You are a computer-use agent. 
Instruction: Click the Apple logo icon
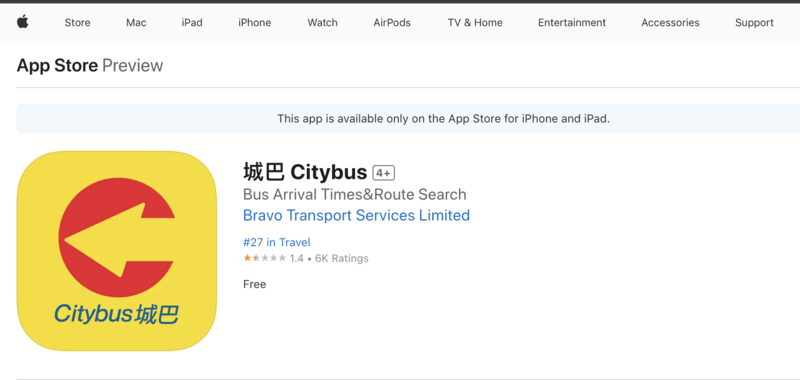22,22
